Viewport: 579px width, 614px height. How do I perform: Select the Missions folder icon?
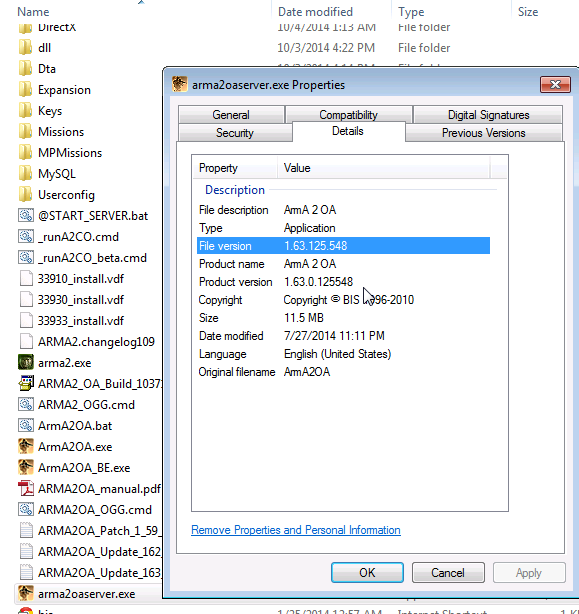pyautogui.click(x=25, y=132)
